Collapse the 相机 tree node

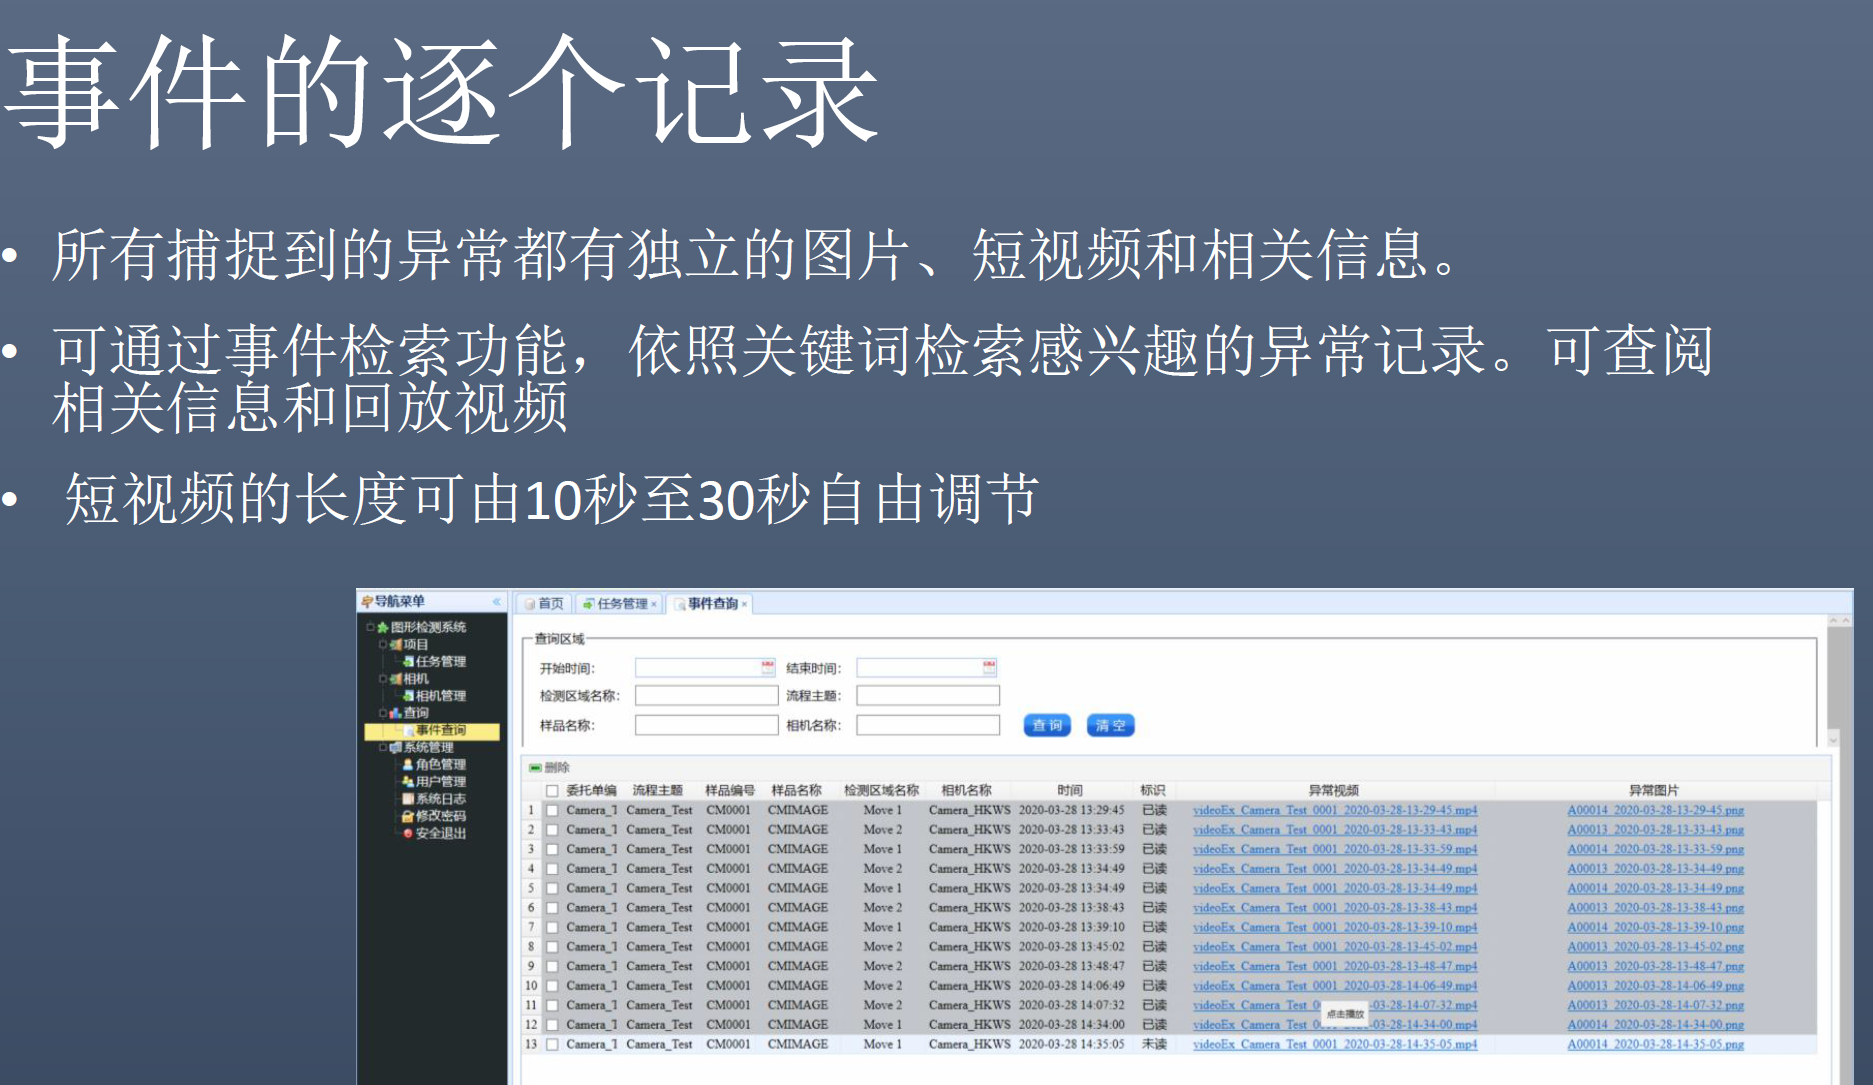click(x=383, y=679)
